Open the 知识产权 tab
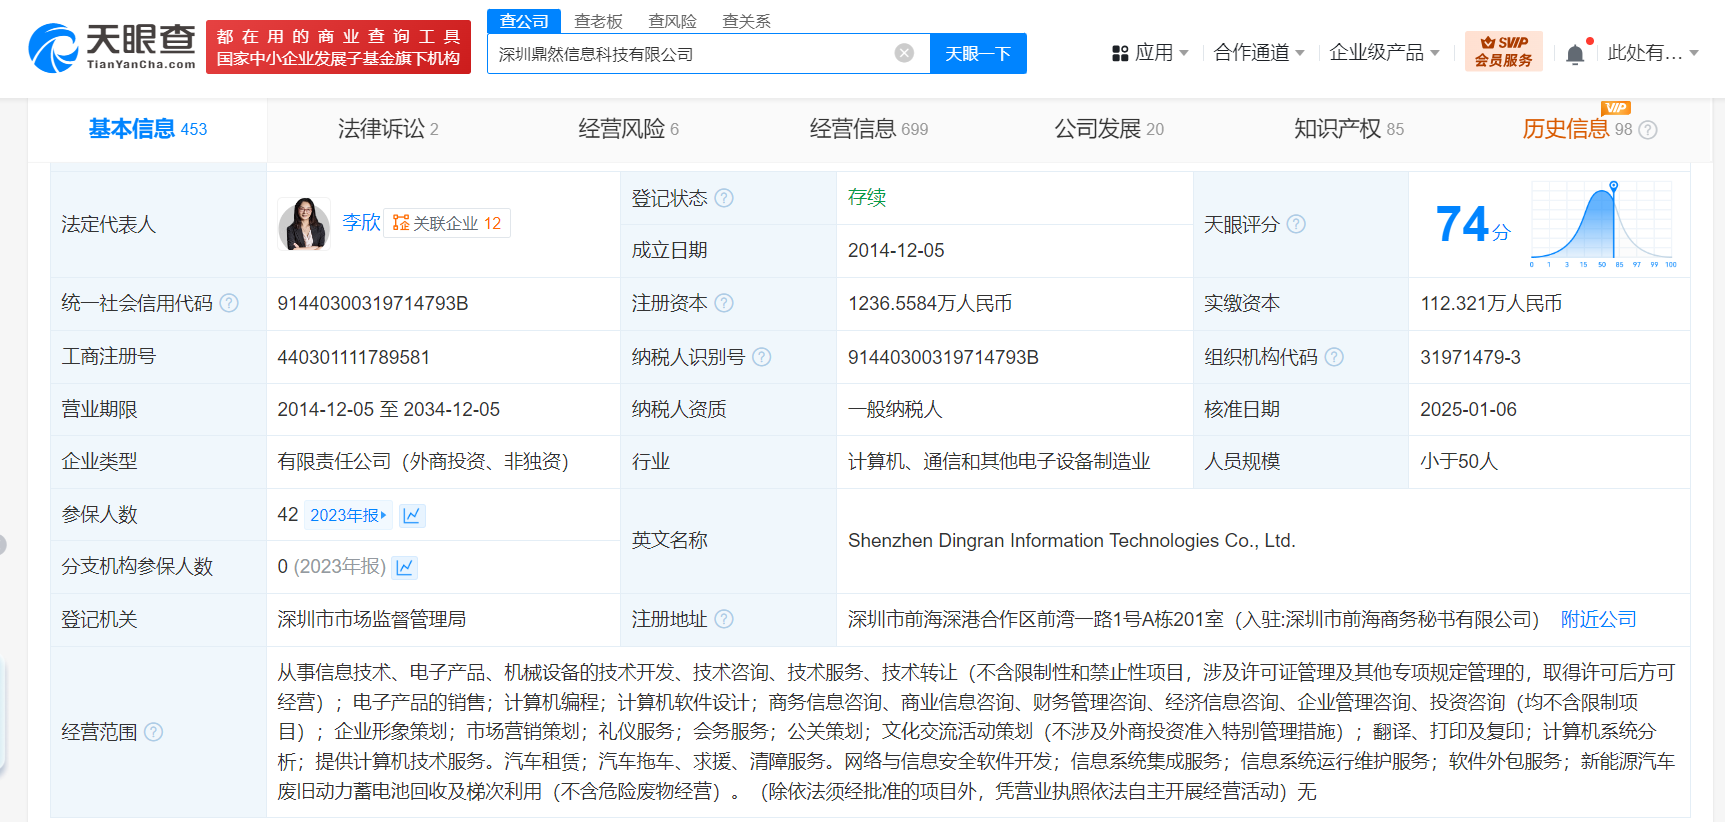The image size is (1725, 822). [1348, 129]
